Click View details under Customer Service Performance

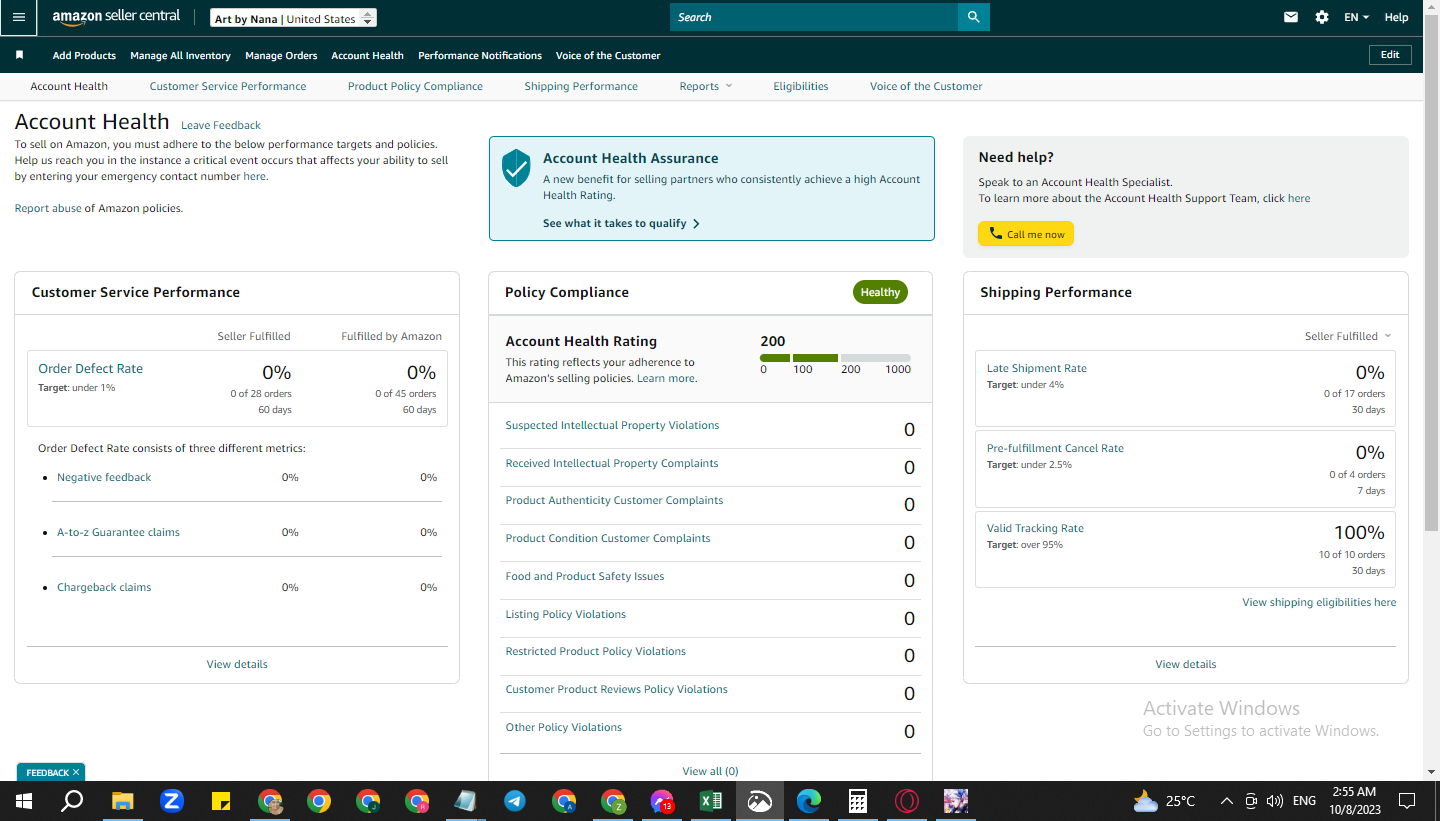click(237, 664)
